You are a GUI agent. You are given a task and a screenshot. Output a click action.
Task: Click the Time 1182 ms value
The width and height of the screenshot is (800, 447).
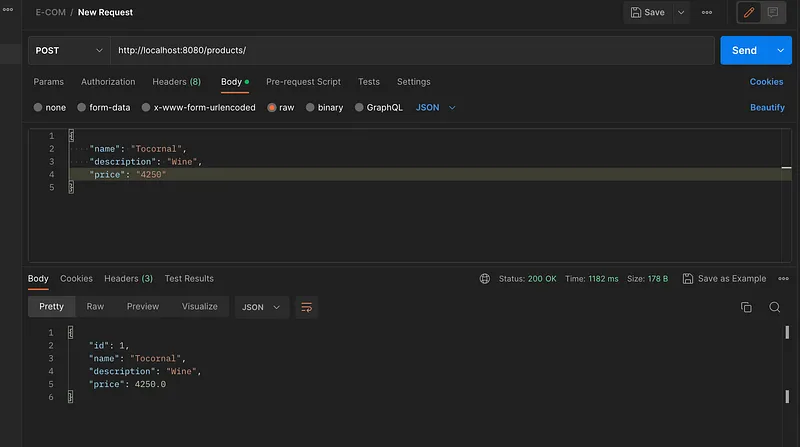coord(603,279)
